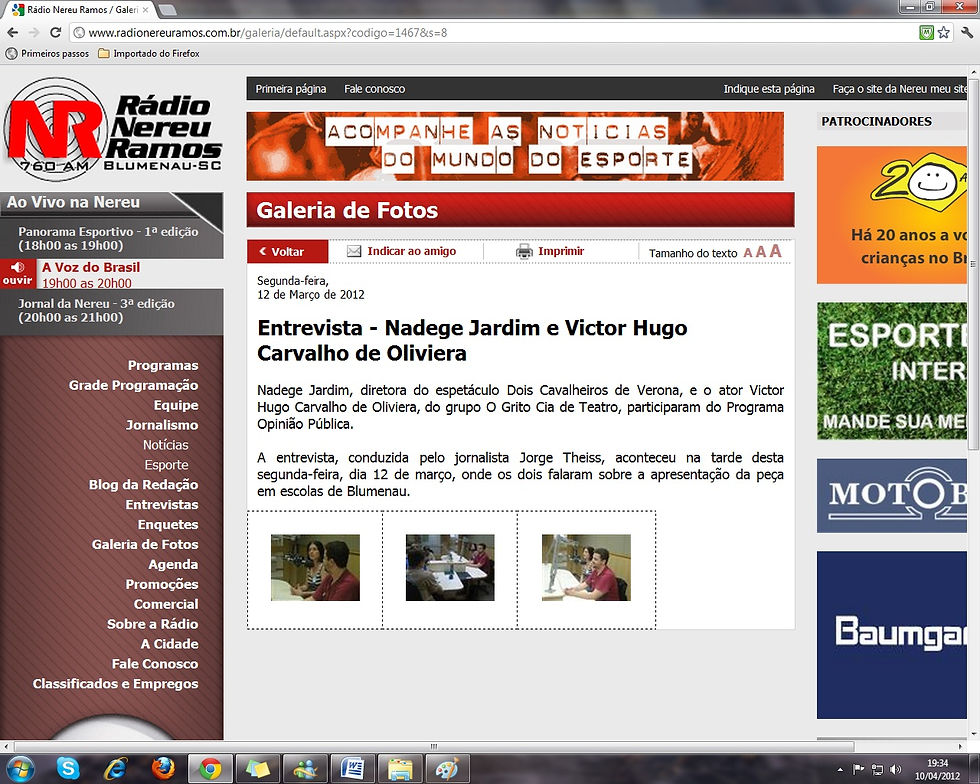Click the browser back arrow
This screenshot has height=784, width=980.
12,33
